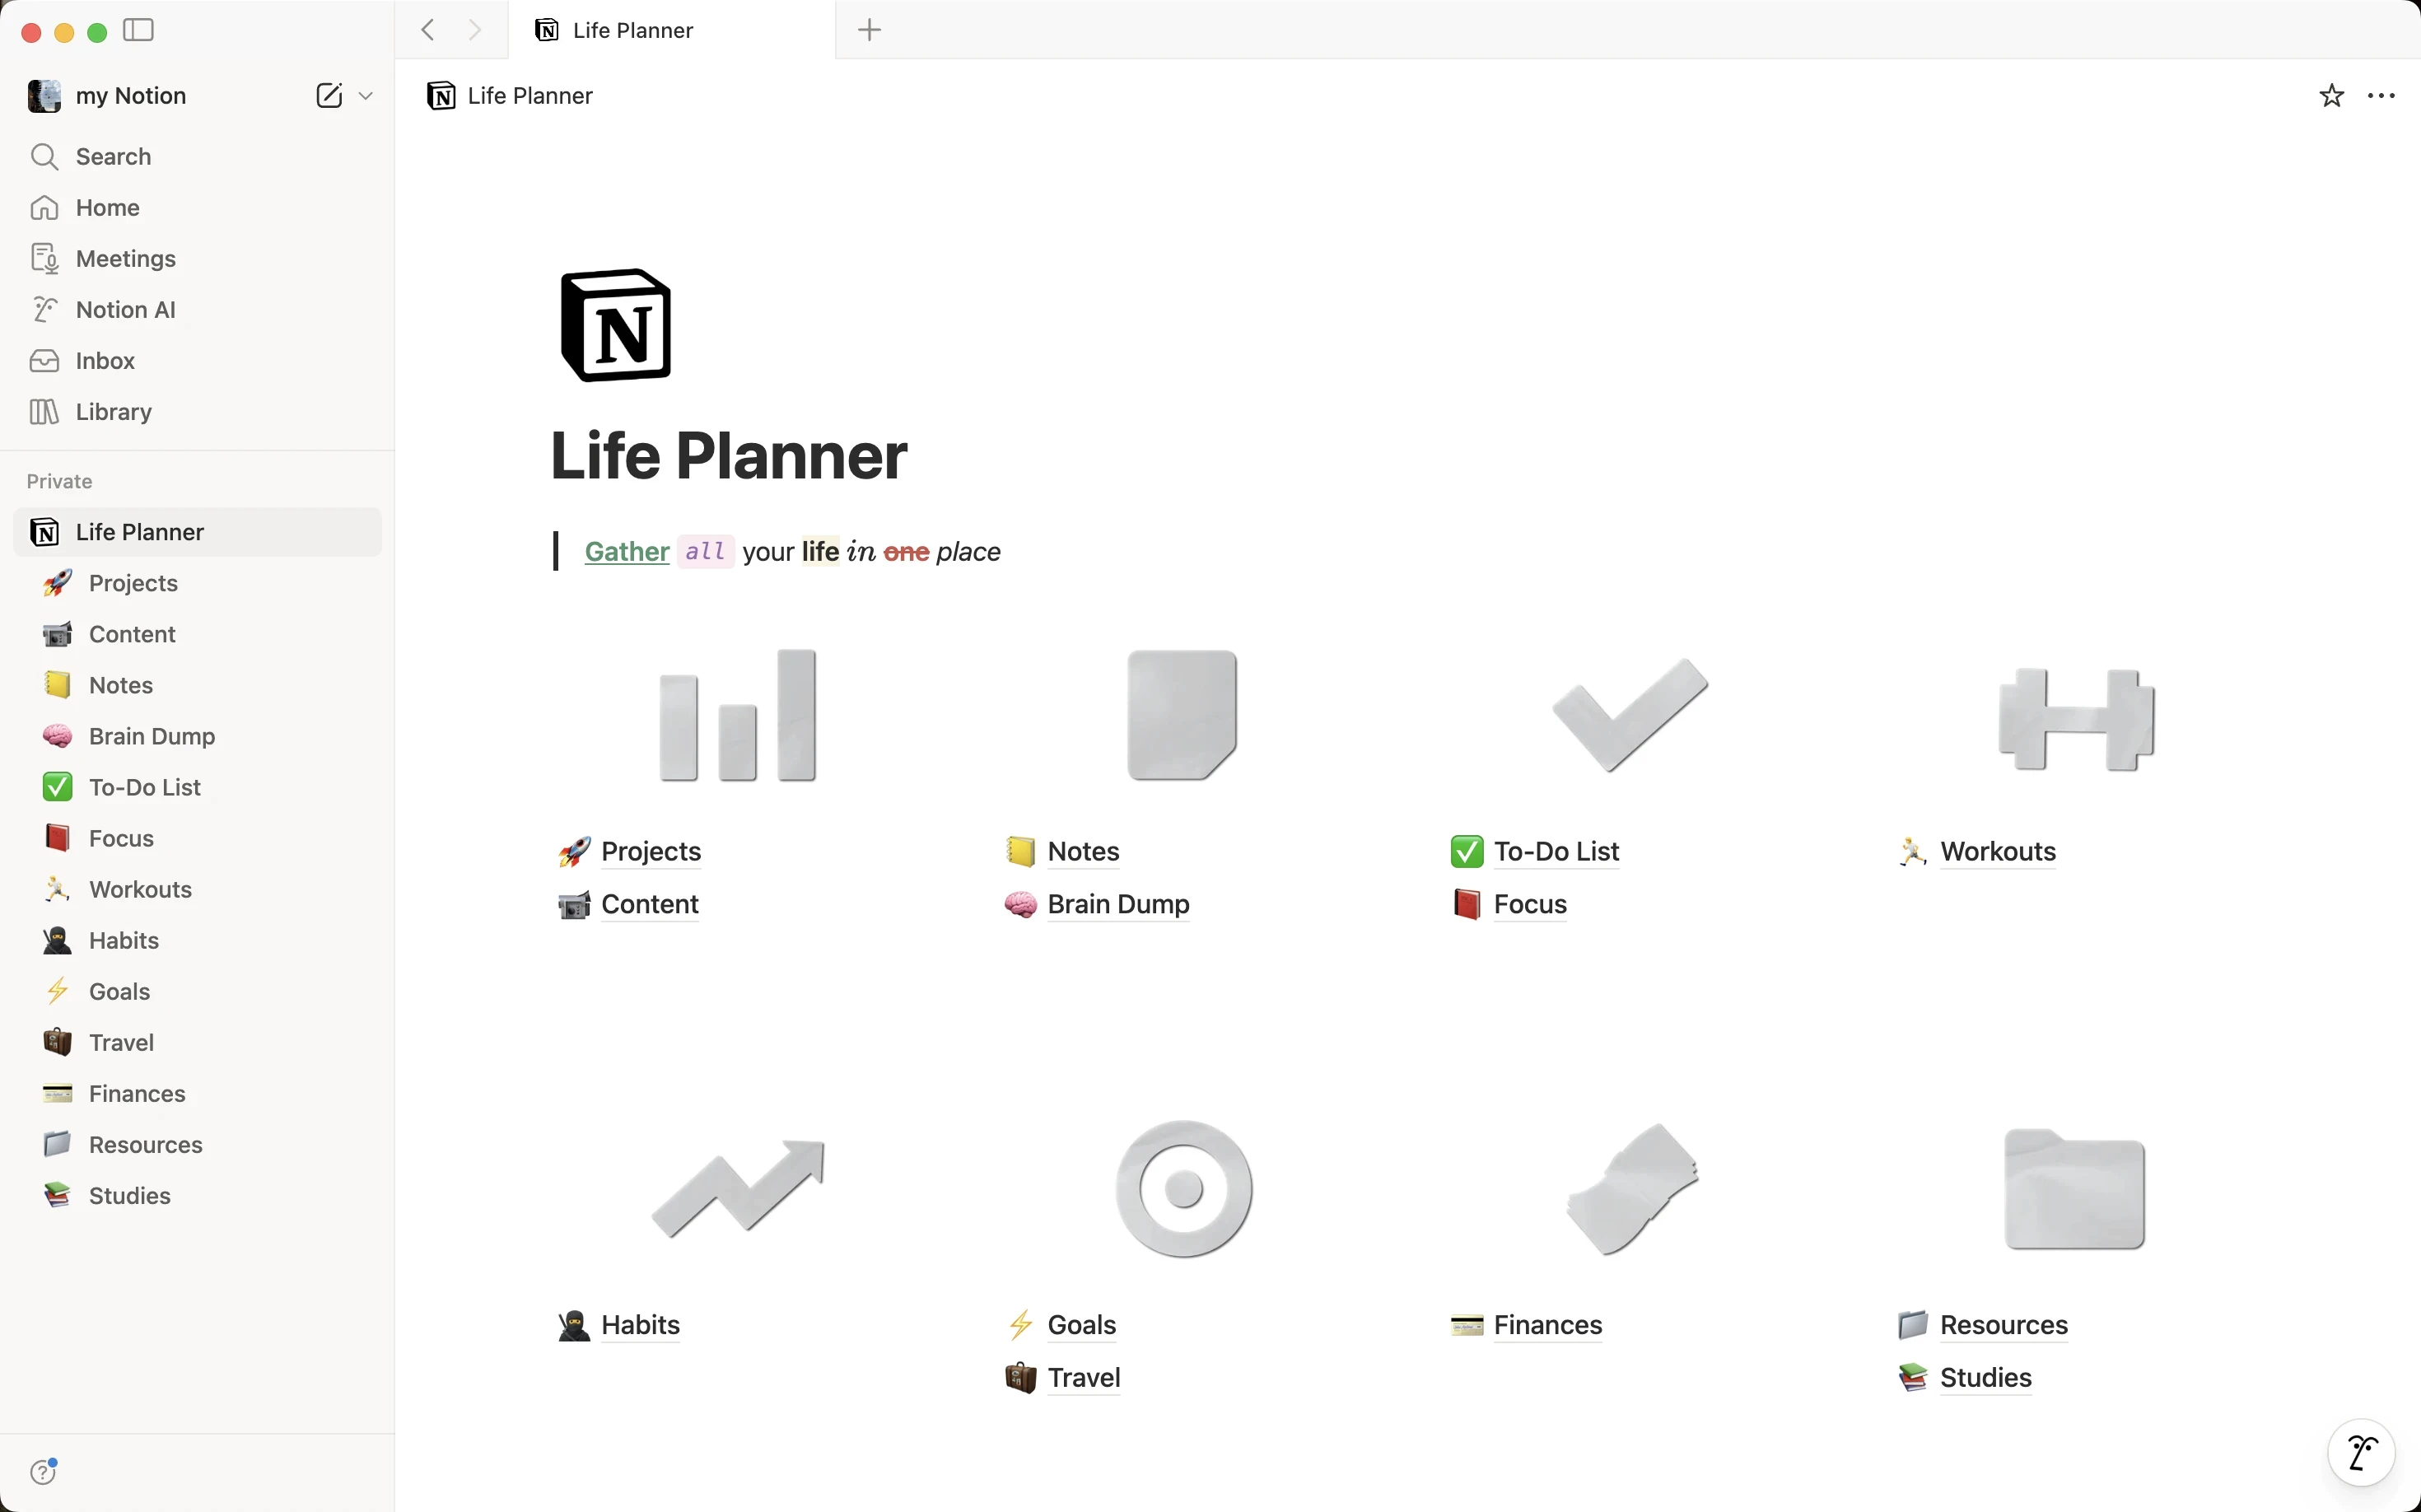Image resolution: width=2421 pixels, height=1512 pixels.
Task: Click the new page compose icon
Action: click(x=329, y=95)
